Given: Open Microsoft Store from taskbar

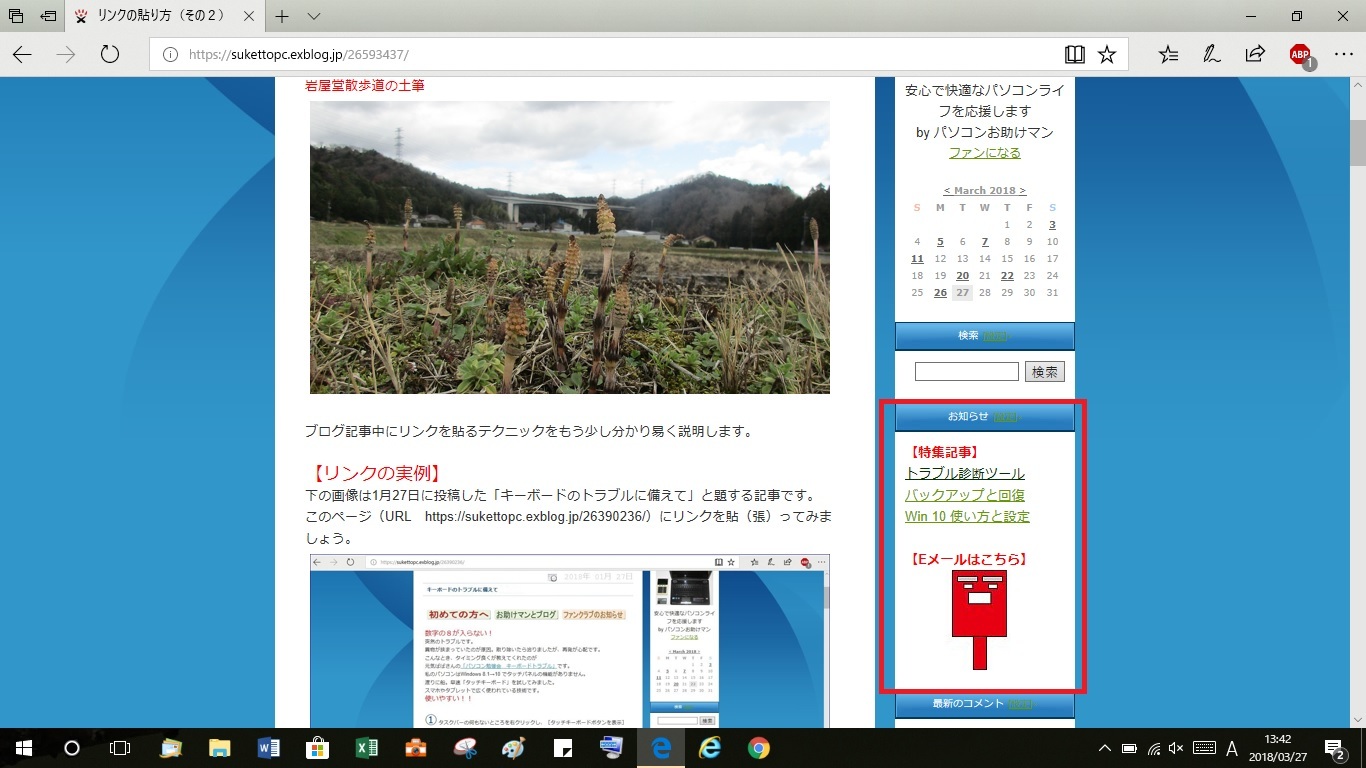Looking at the screenshot, I should click(318, 748).
